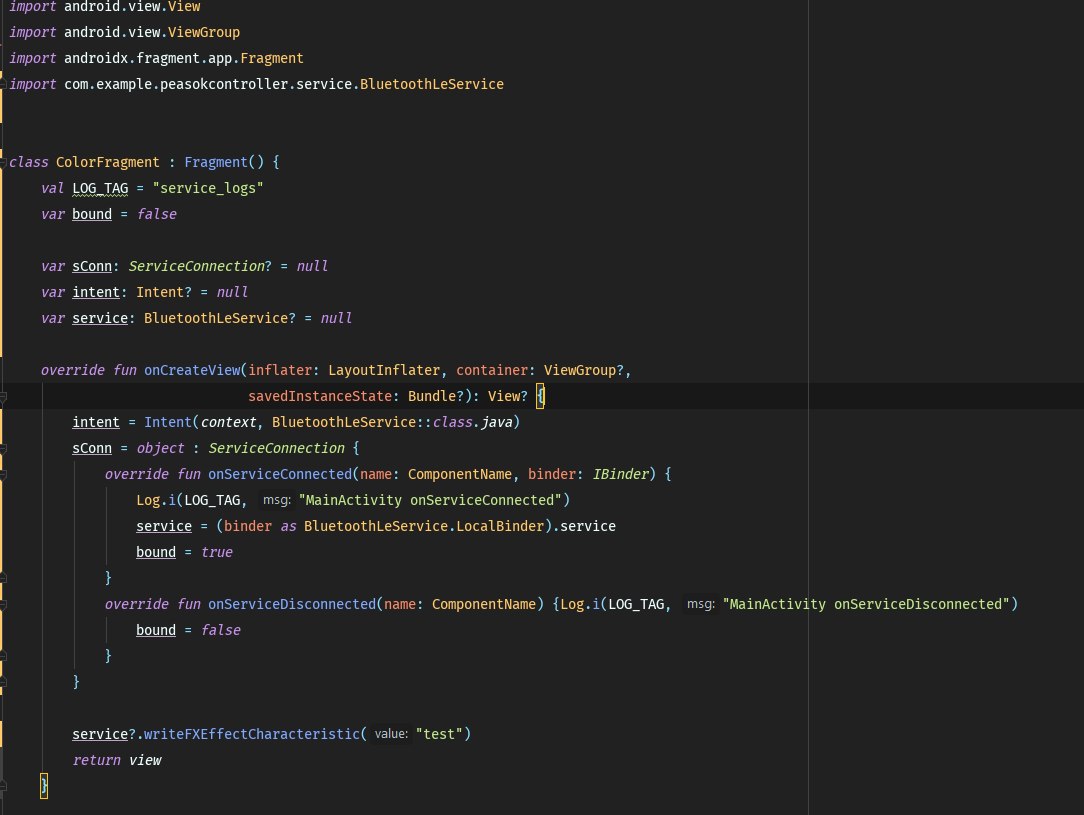Click 'ComponentName' type in onServiceConnected
Viewport: 1084px width, 815px height.
[x=460, y=475]
